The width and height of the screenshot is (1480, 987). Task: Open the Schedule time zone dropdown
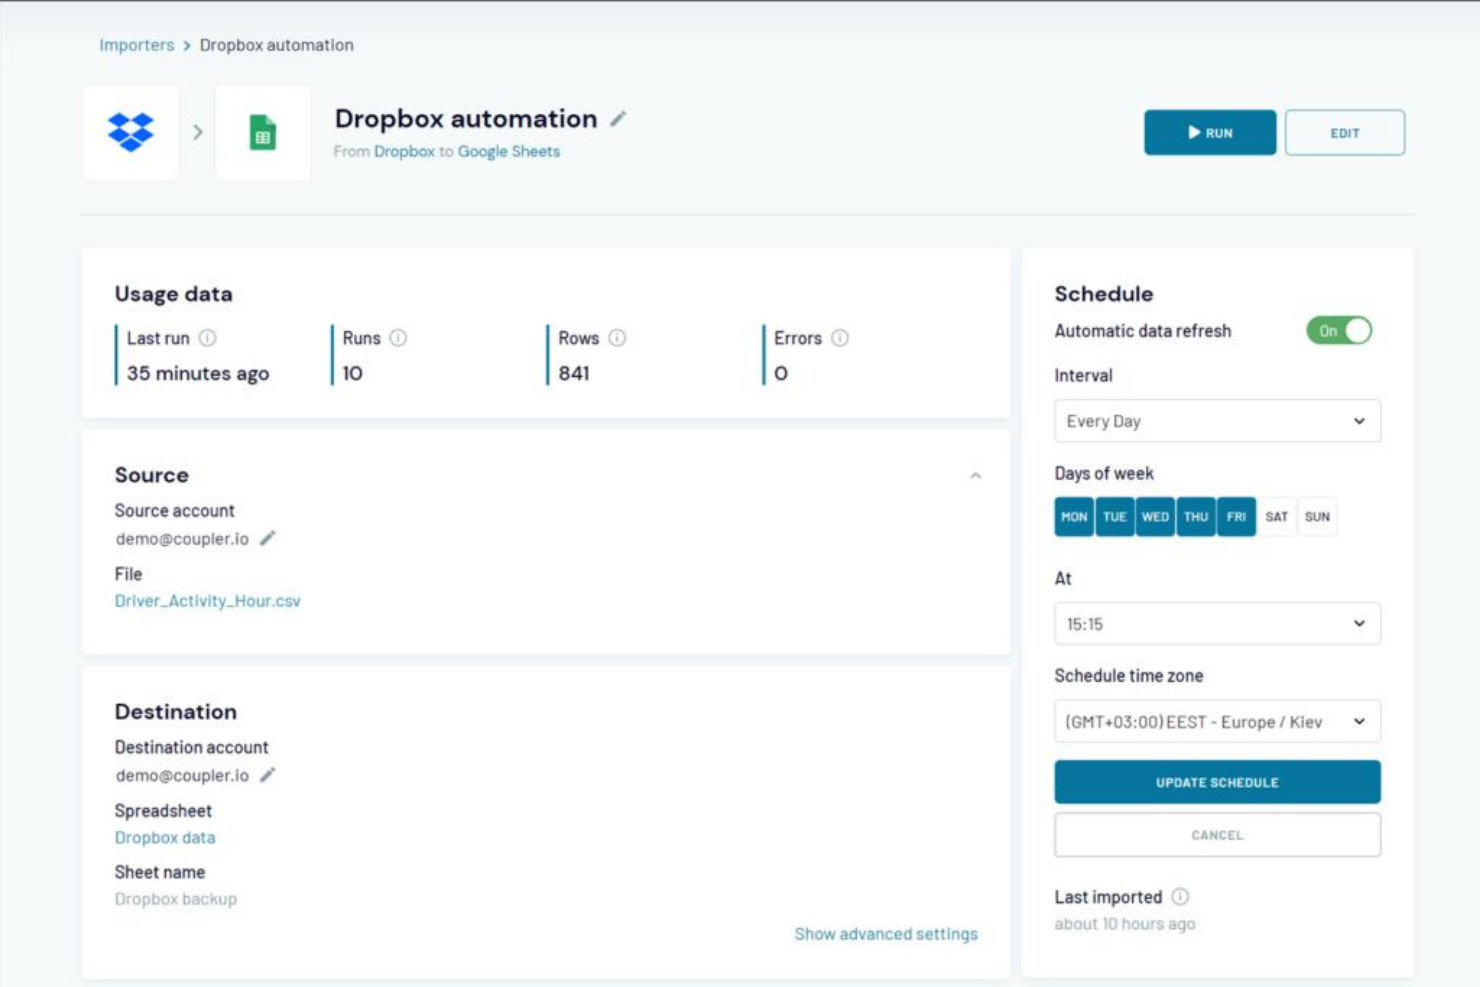click(1216, 721)
